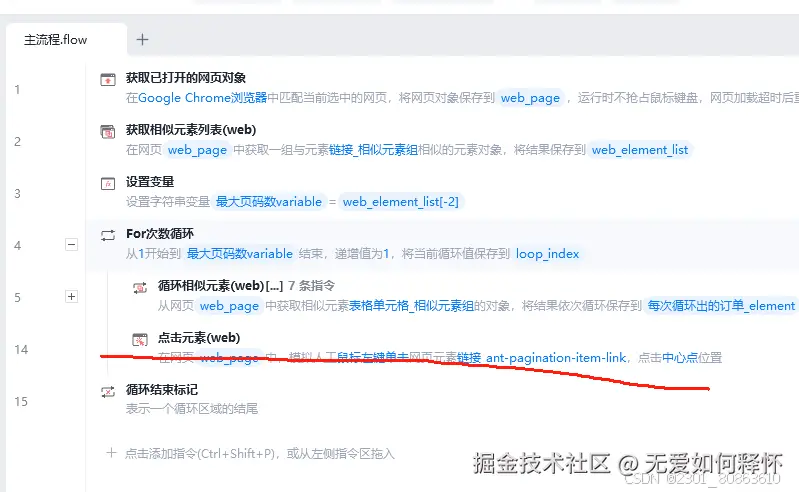This screenshot has width=799, height=492.
Task: Expand the 循环相似元素 block at line 5
Action: click(x=71, y=296)
